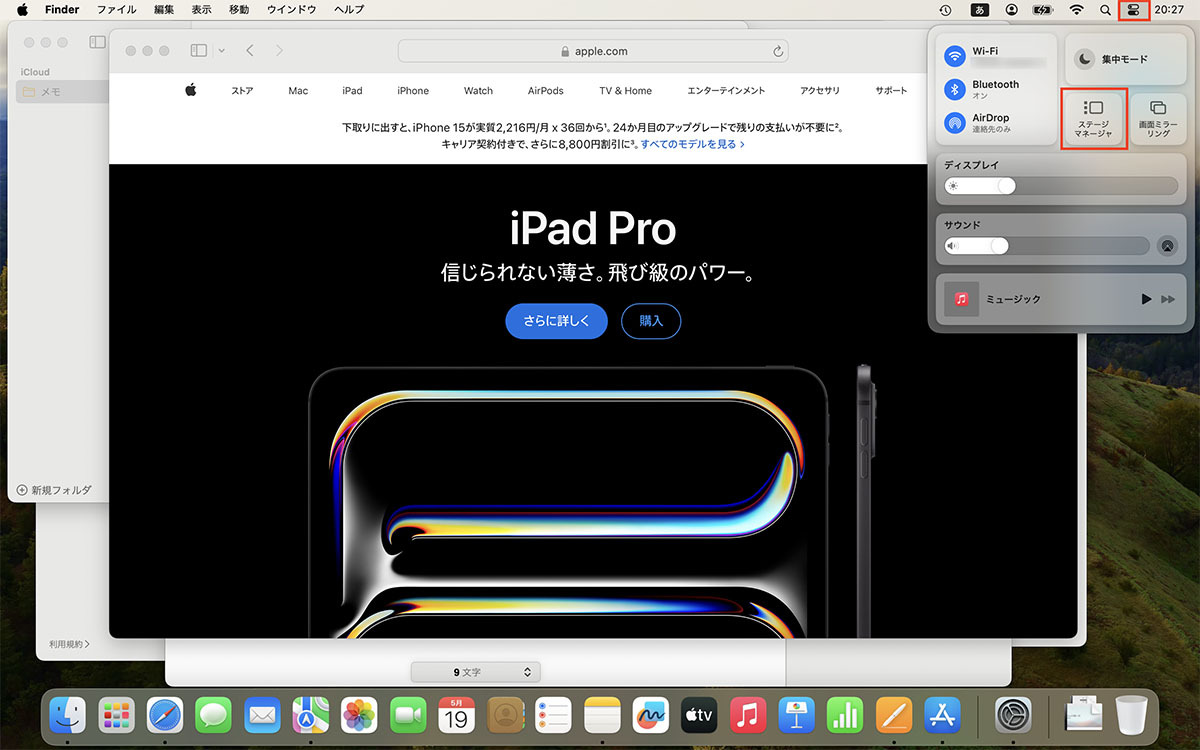Play music in the ミュージック control
Image resolution: width=1200 pixels, height=750 pixels.
1147,300
